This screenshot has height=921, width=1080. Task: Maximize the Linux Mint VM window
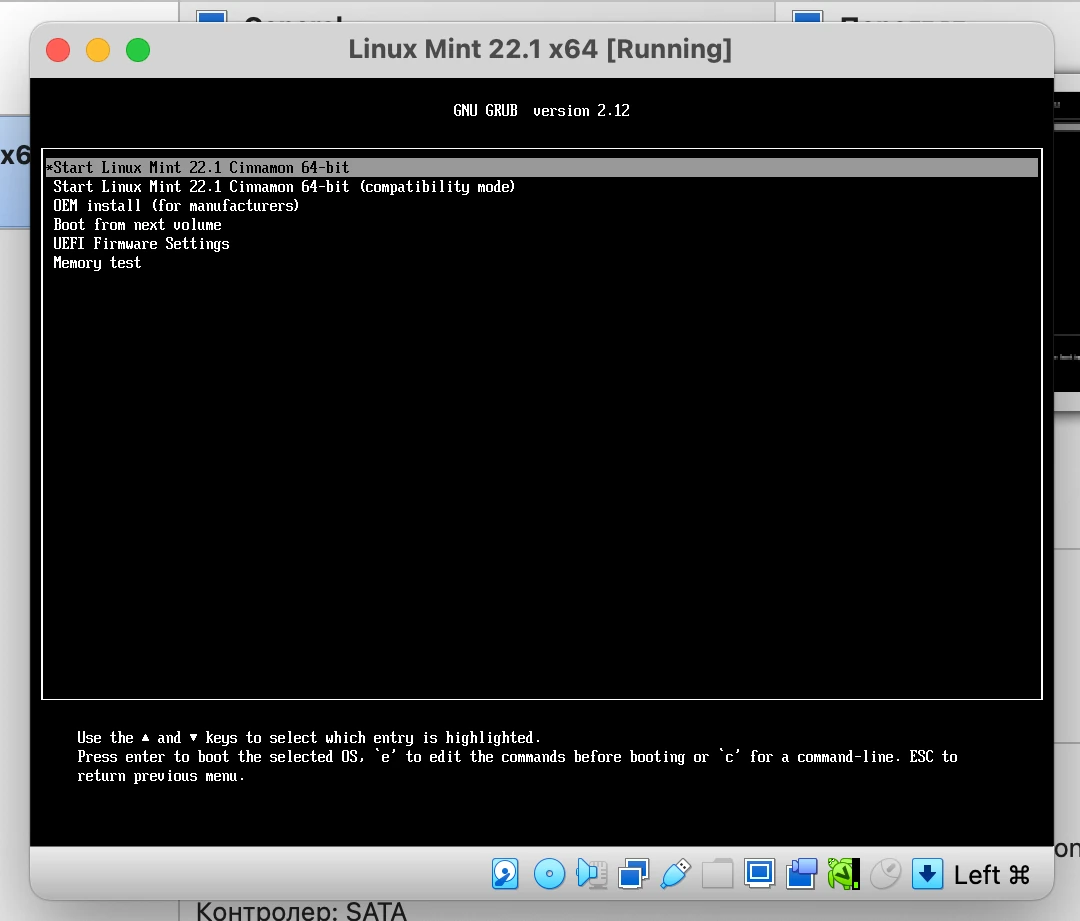(138, 50)
